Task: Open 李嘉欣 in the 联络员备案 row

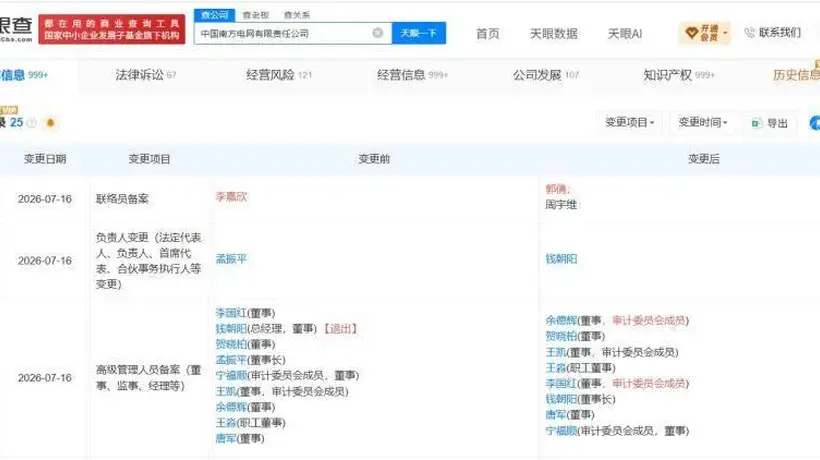Action: pyautogui.click(x=231, y=197)
